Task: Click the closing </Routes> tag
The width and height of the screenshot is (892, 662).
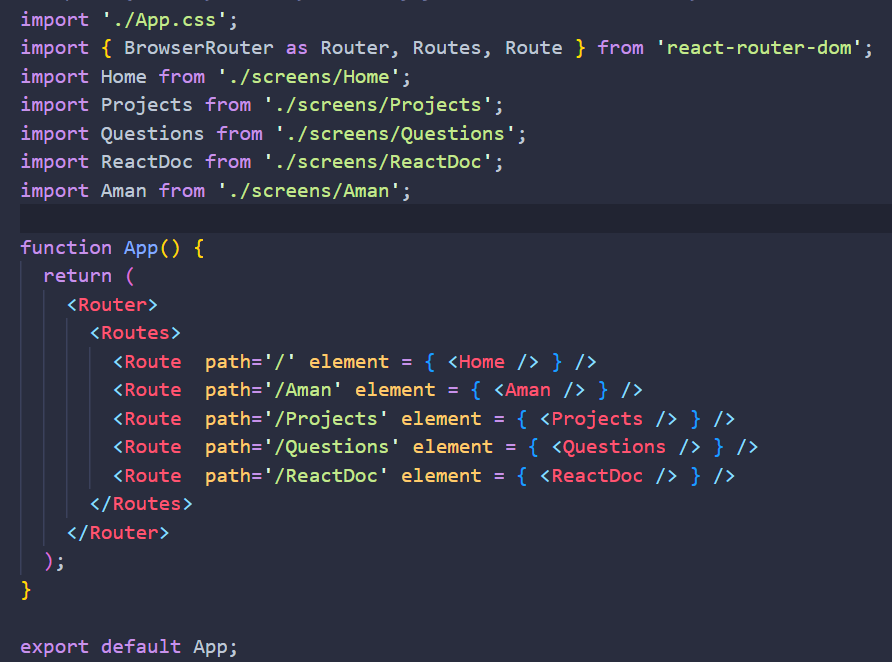Action: click(141, 504)
